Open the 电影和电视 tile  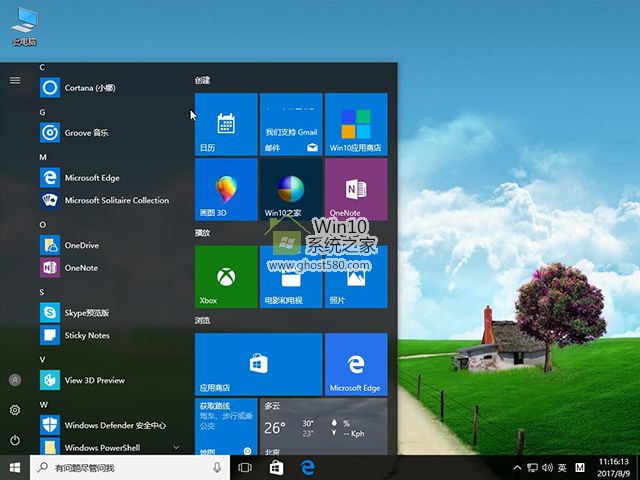[x=291, y=277]
